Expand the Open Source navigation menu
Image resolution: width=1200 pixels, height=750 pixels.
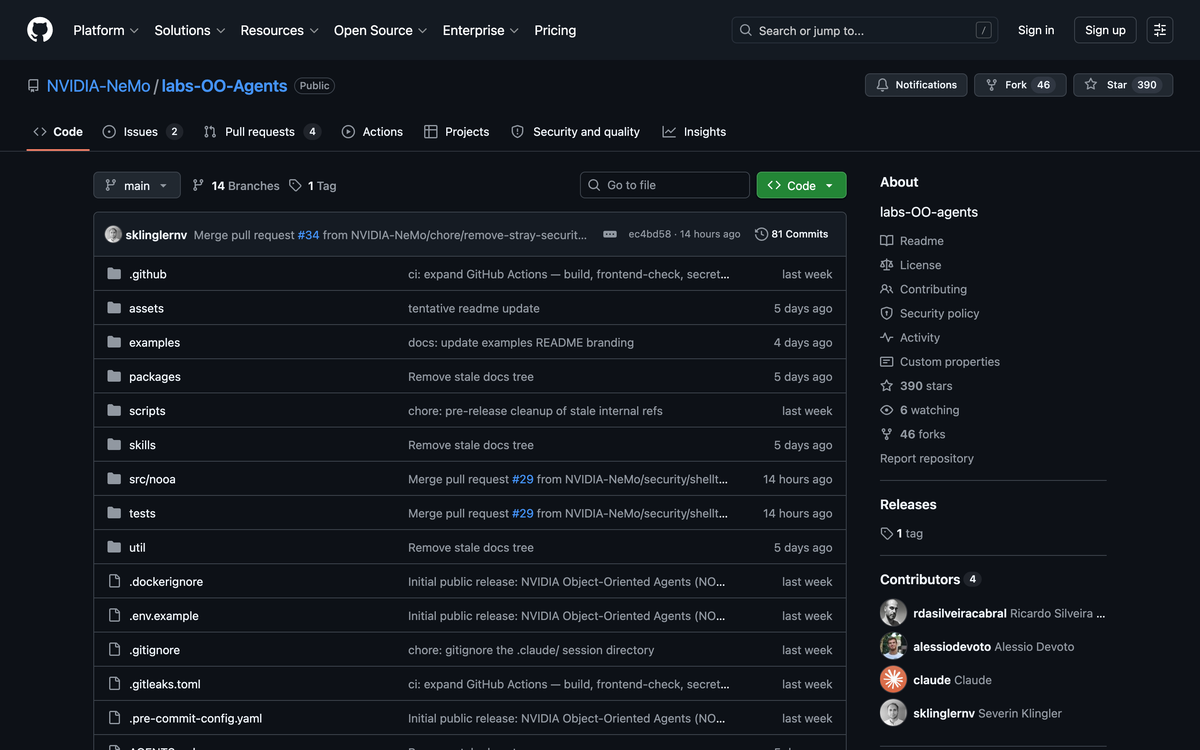pos(381,30)
